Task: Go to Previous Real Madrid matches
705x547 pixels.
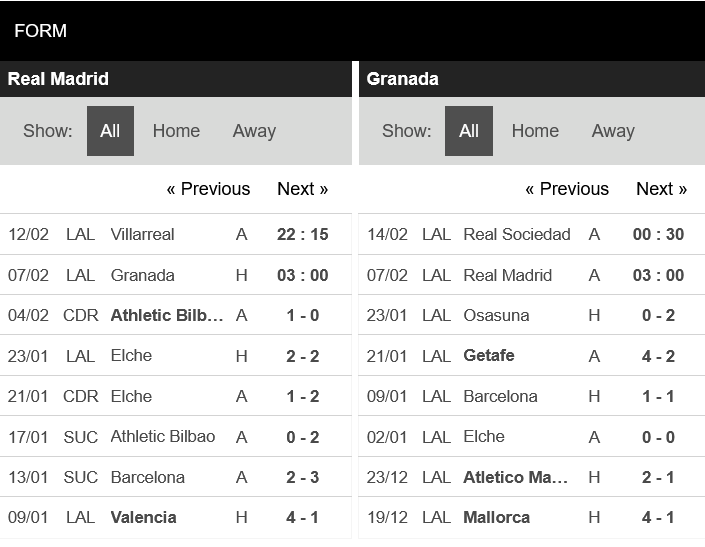Action: pyautogui.click(x=208, y=189)
